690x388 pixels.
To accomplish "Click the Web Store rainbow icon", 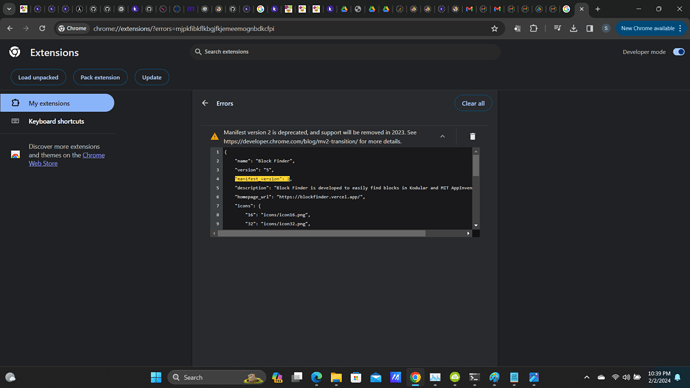I will [15, 154].
